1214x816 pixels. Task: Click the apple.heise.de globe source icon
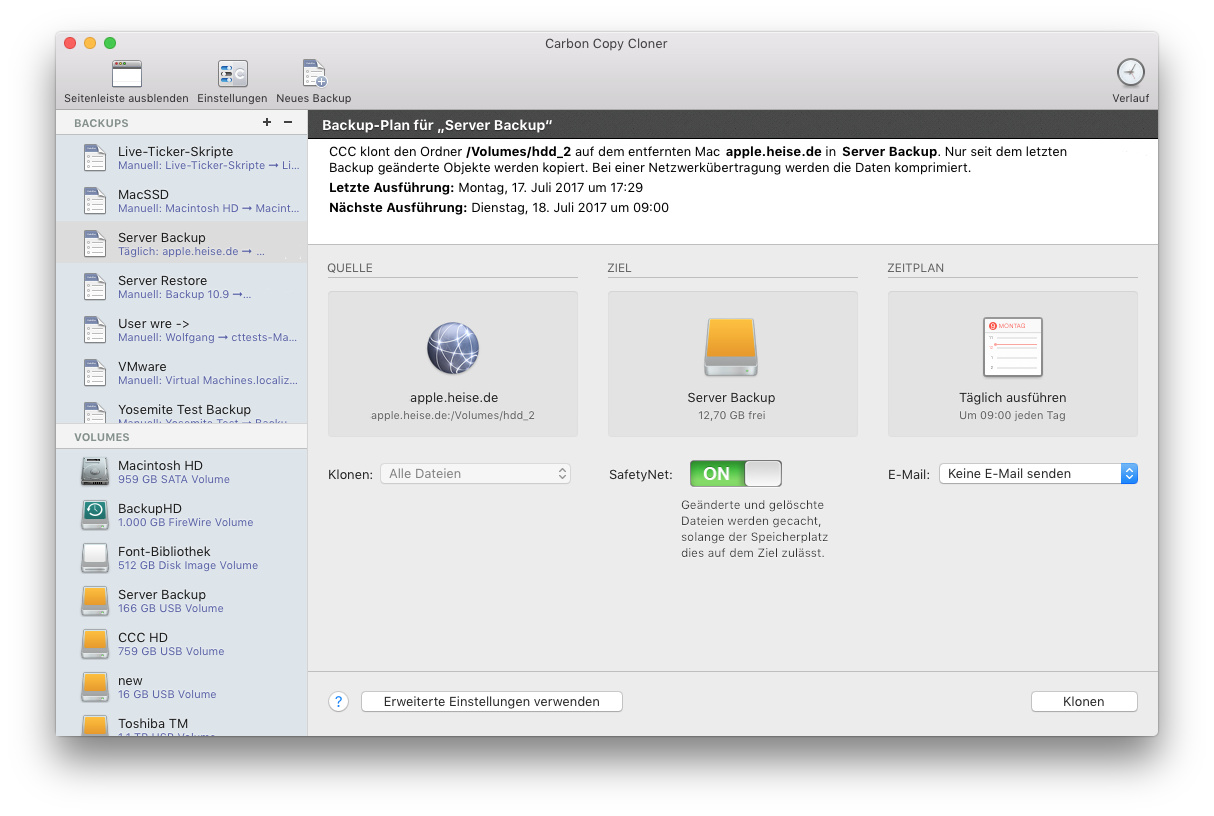click(453, 349)
